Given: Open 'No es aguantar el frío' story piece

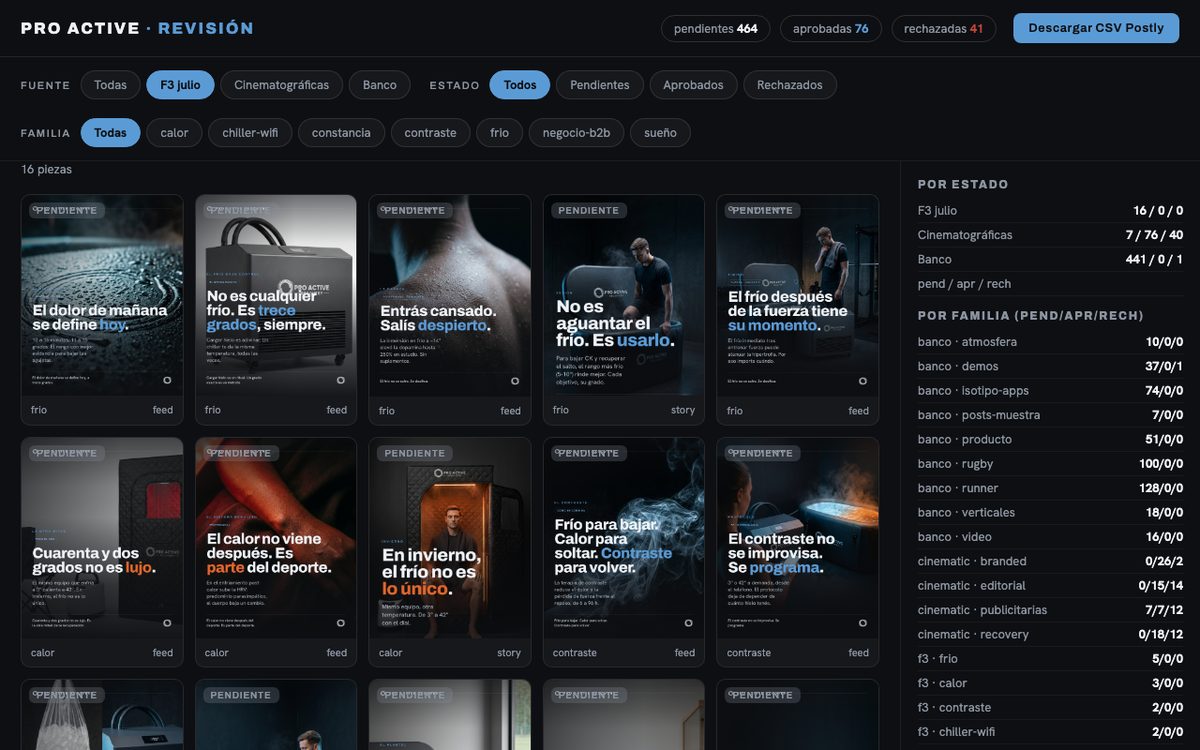Looking at the screenshot, I should (624, 309).
